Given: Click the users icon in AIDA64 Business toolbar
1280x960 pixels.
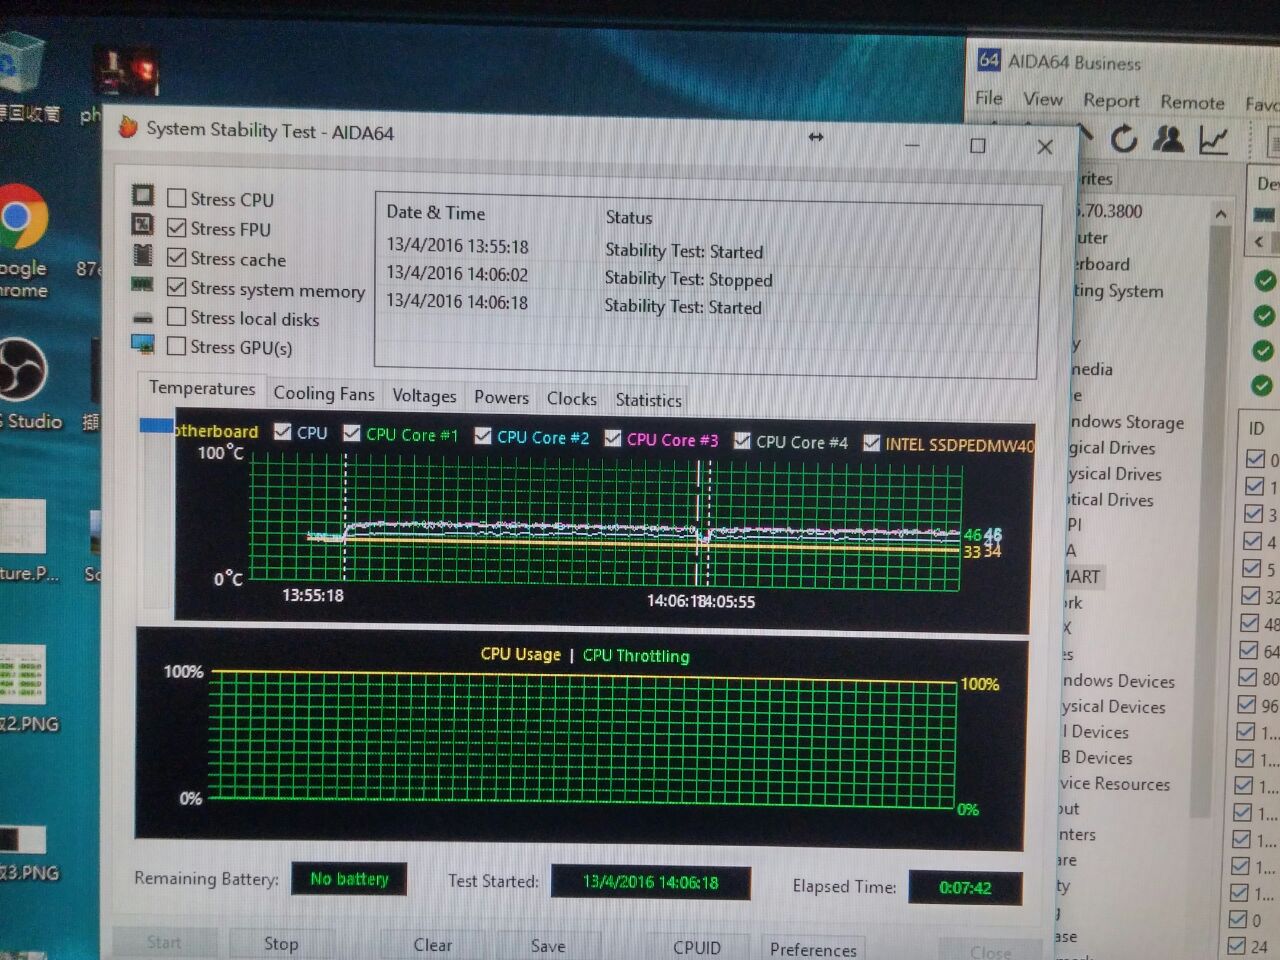Looking at the screenshot, I should point(1168,139).
